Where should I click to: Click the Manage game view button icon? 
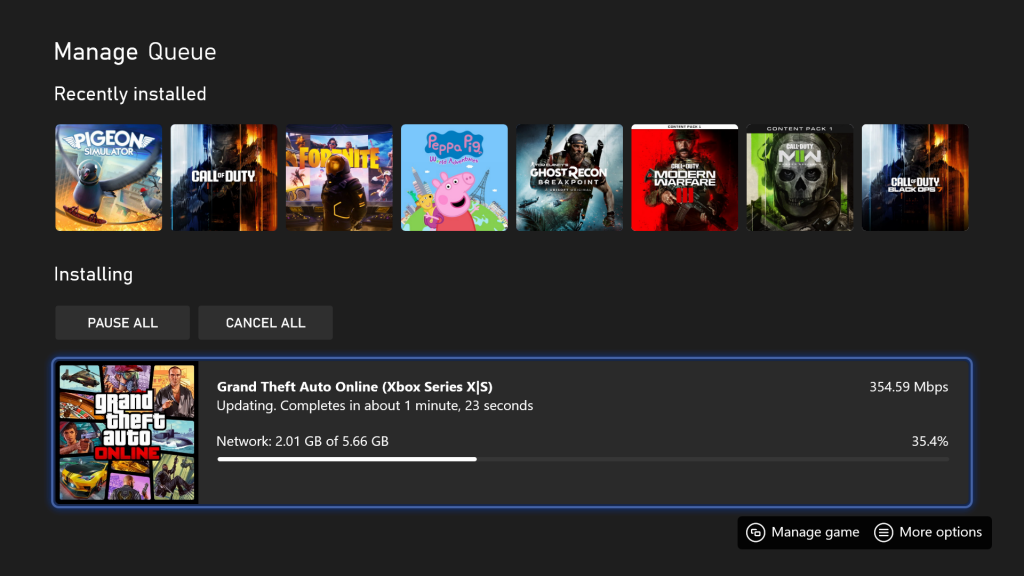(756, 532)
